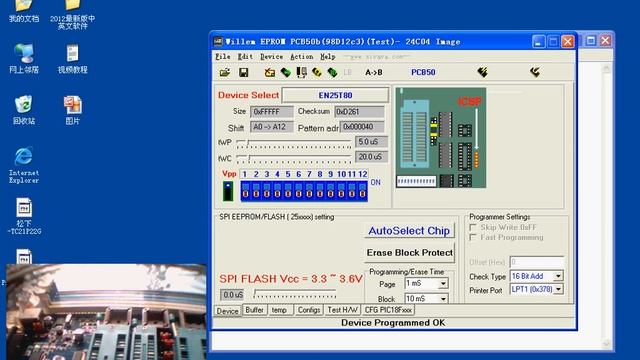Toggle DIP switch 1

(245, 191)
